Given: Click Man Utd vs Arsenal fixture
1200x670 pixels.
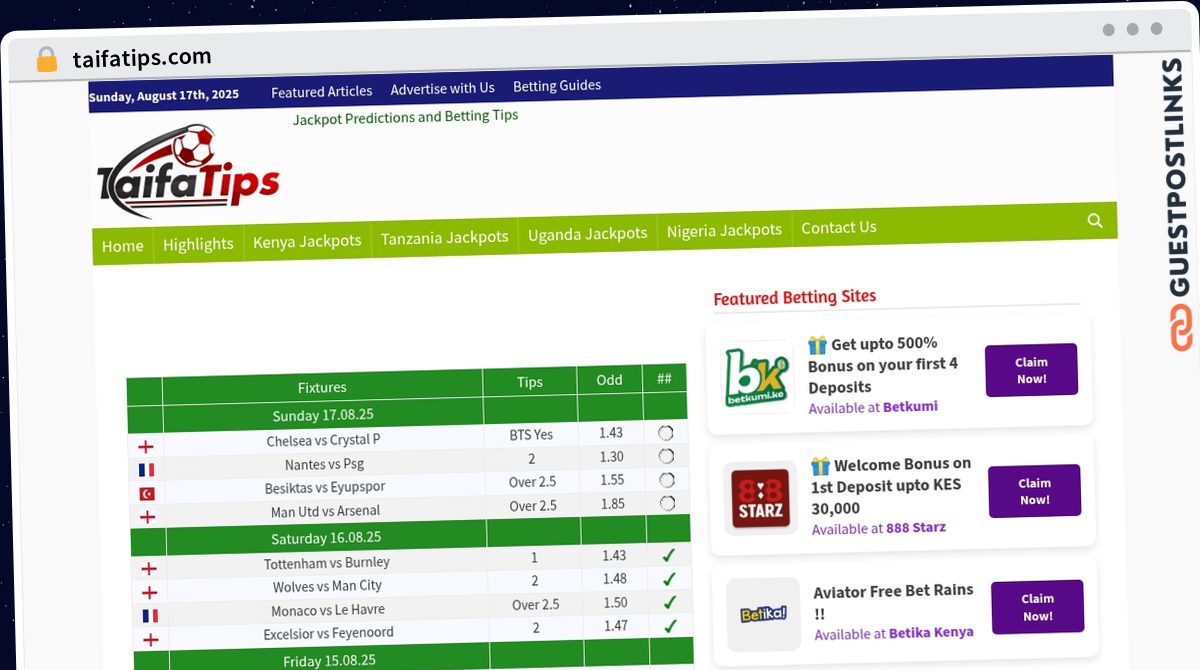Looking at the screenshot, I should [326, 511].
